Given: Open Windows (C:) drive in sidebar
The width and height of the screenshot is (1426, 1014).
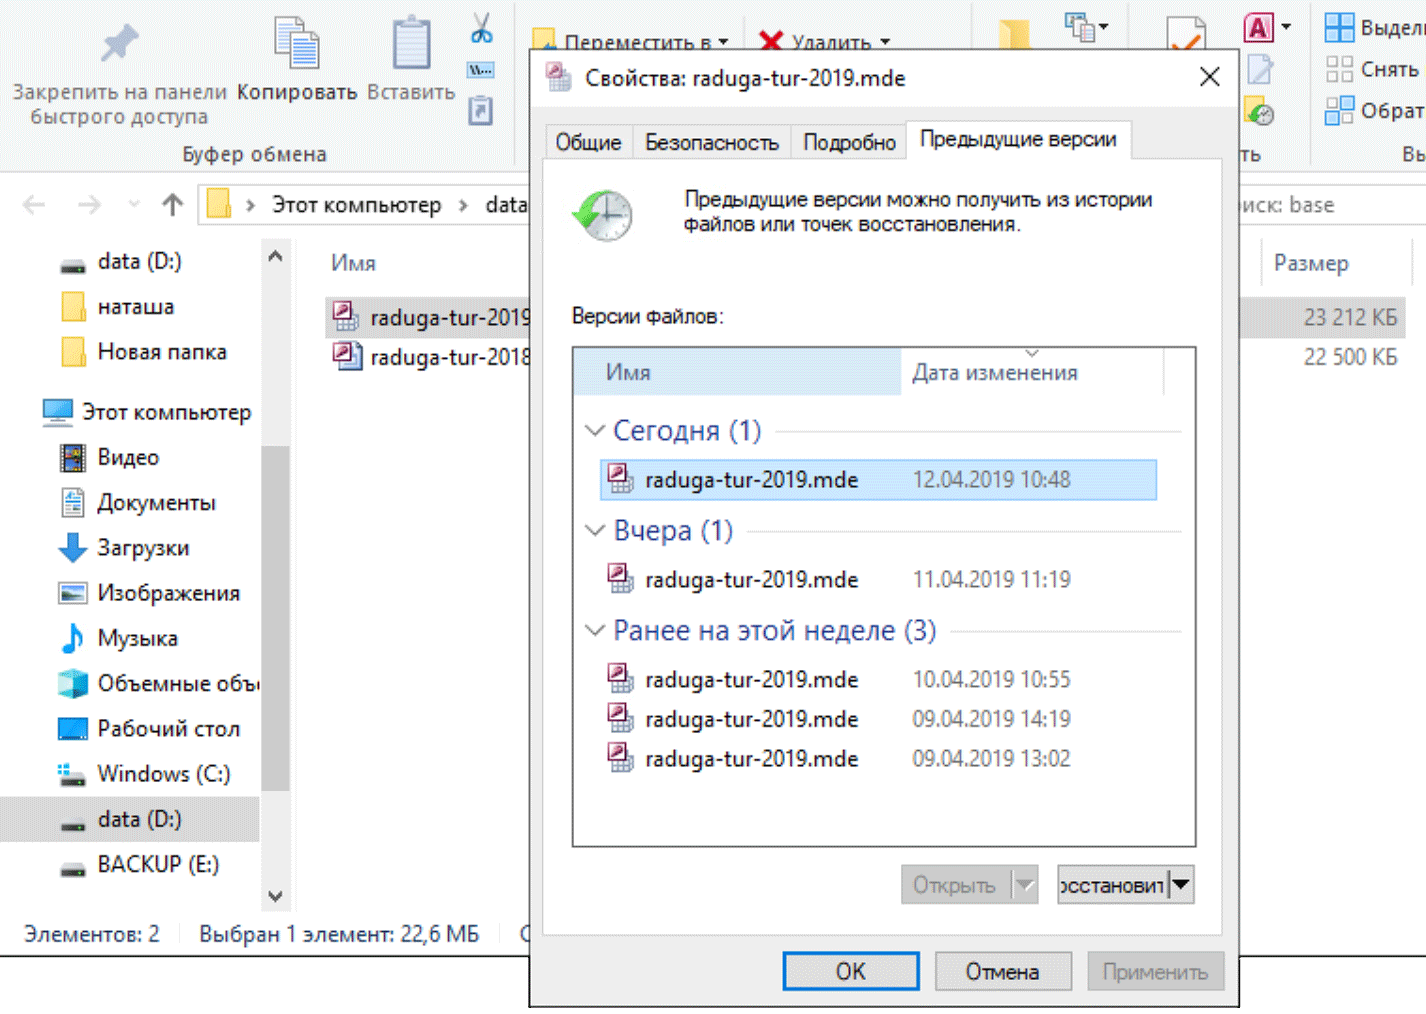Looking at the screenshot, I should click(x=163, y=774).
